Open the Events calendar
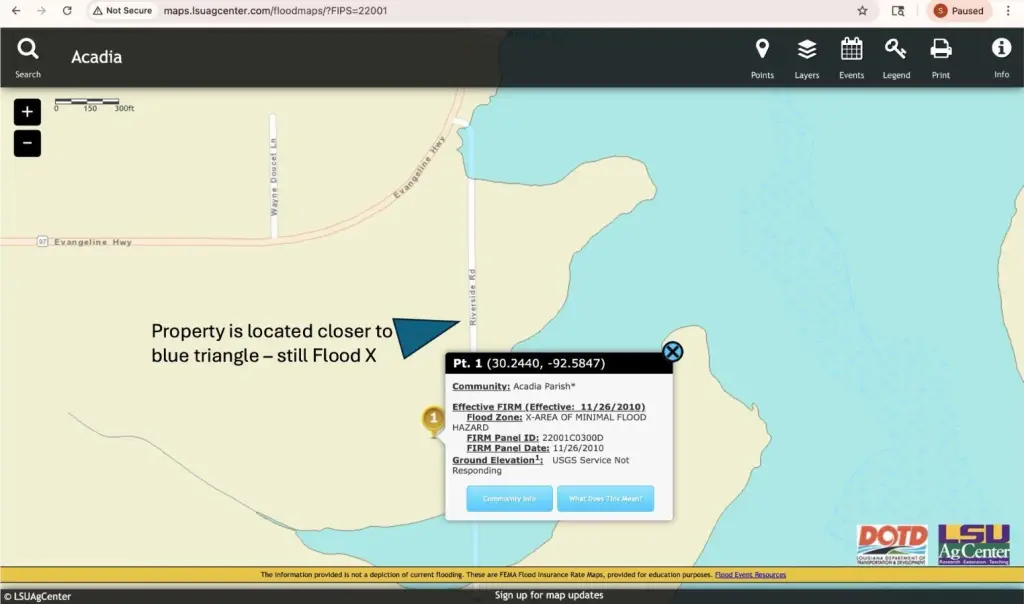 (851, 57)
